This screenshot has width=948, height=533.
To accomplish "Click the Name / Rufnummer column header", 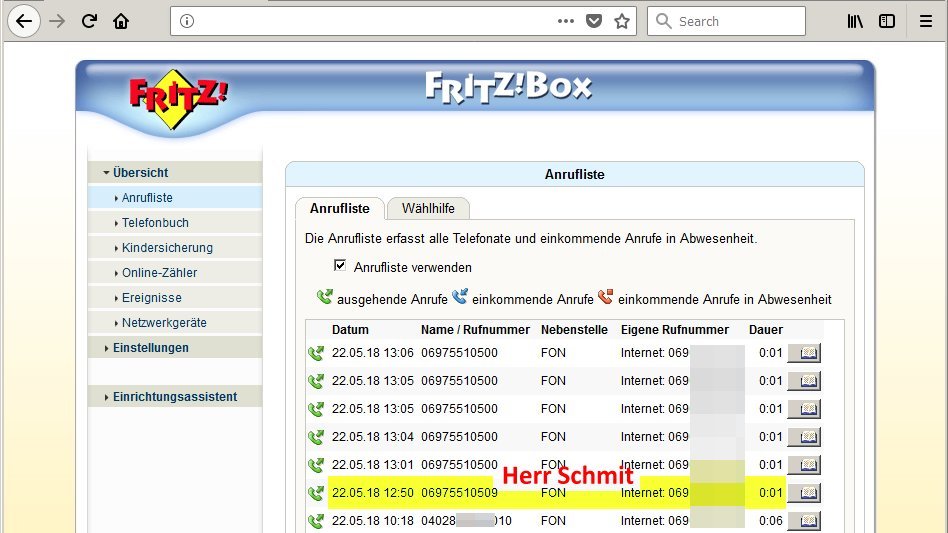I will point(475,330).
